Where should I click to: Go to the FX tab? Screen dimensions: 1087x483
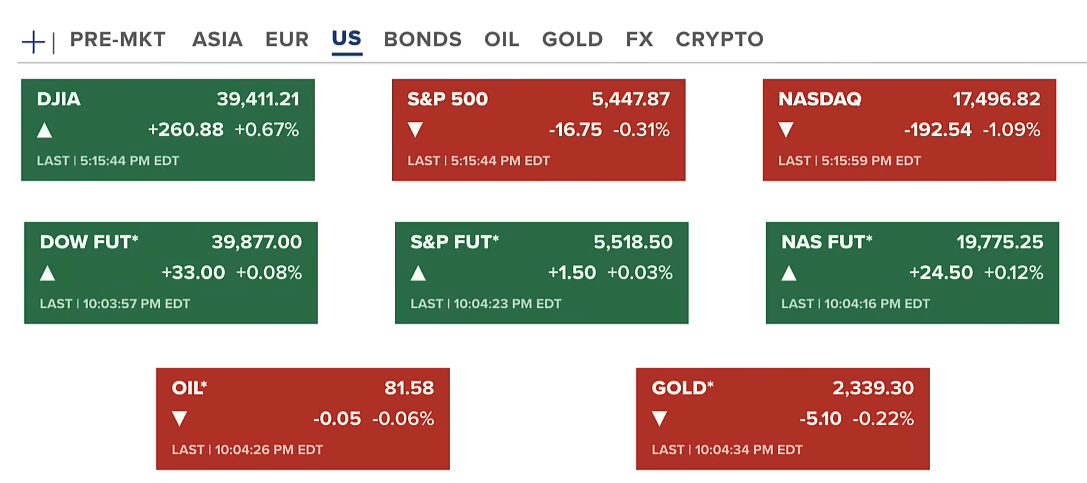click(639, 40)
